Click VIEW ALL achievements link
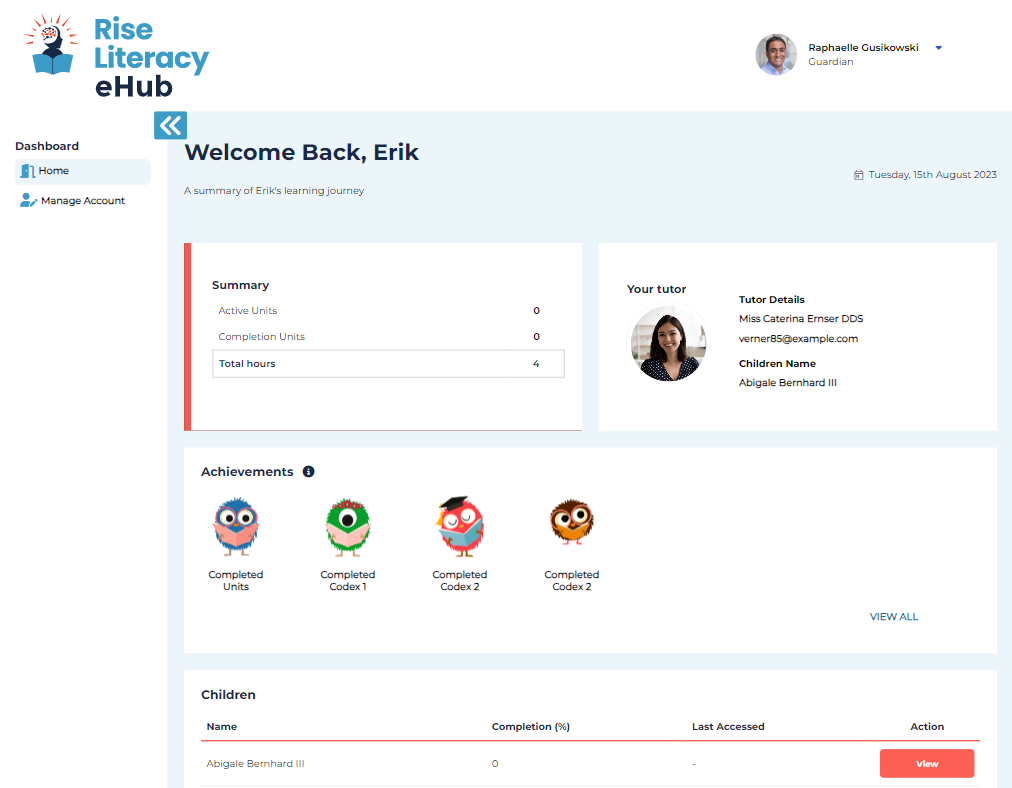This screenshot has height=788, width=1012. [x=894, y=617]
